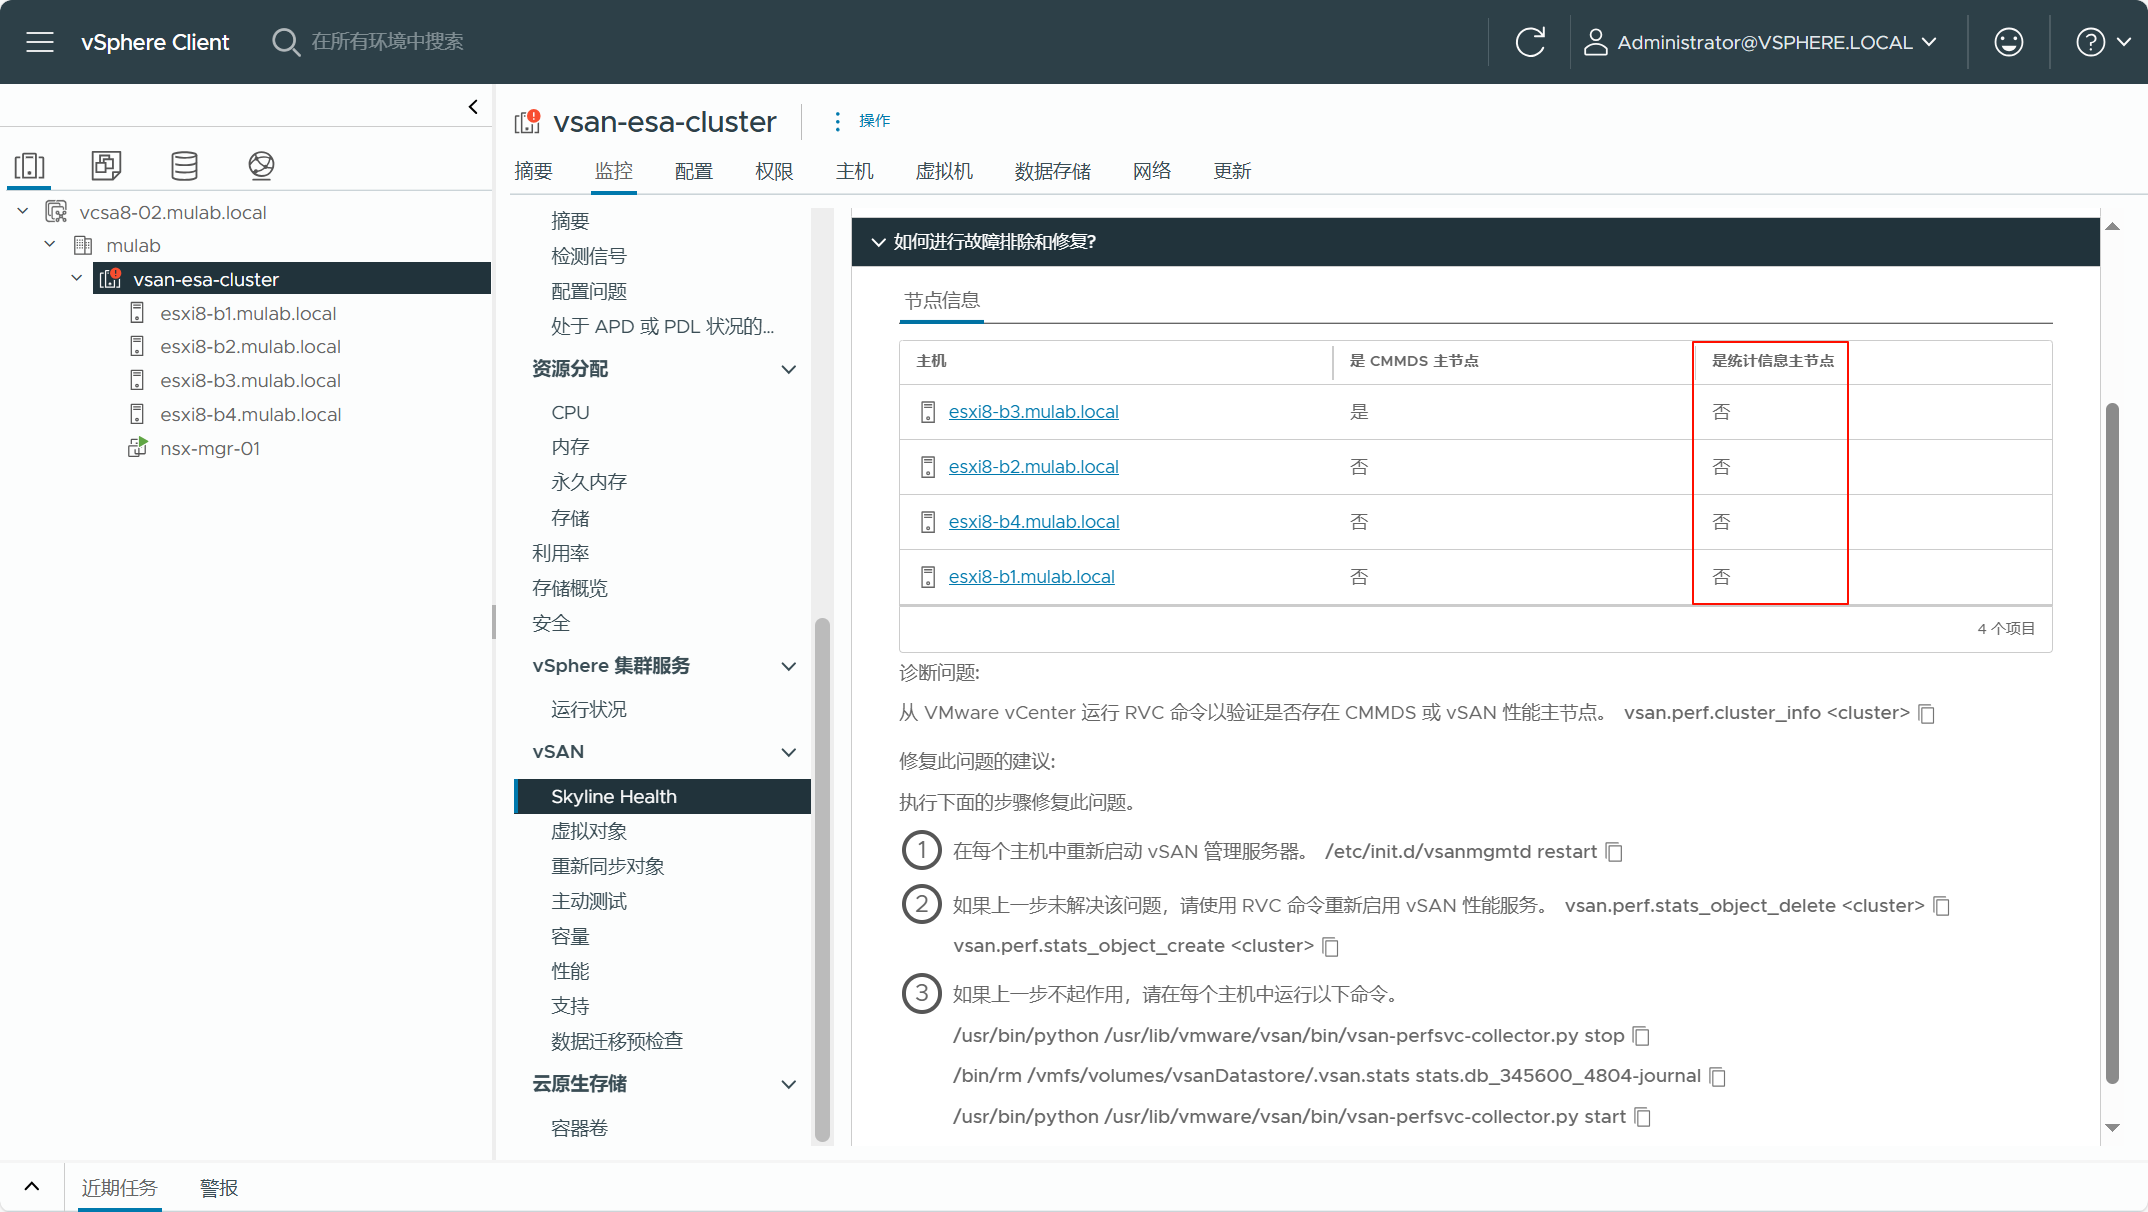Open the hamburger navigation menu
Viewport: 2148px width, 1212px height.
(x=40, y=42)
